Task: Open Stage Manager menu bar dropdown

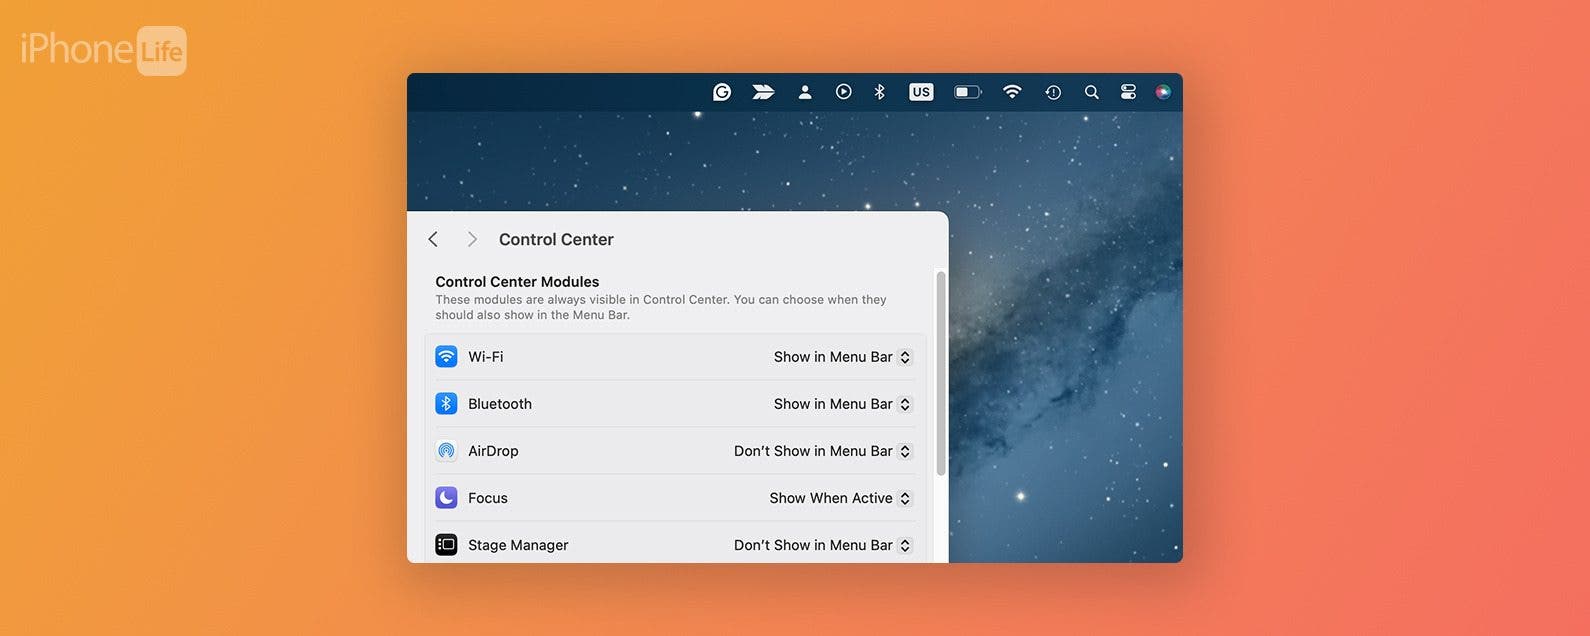Action: (822, 545)
